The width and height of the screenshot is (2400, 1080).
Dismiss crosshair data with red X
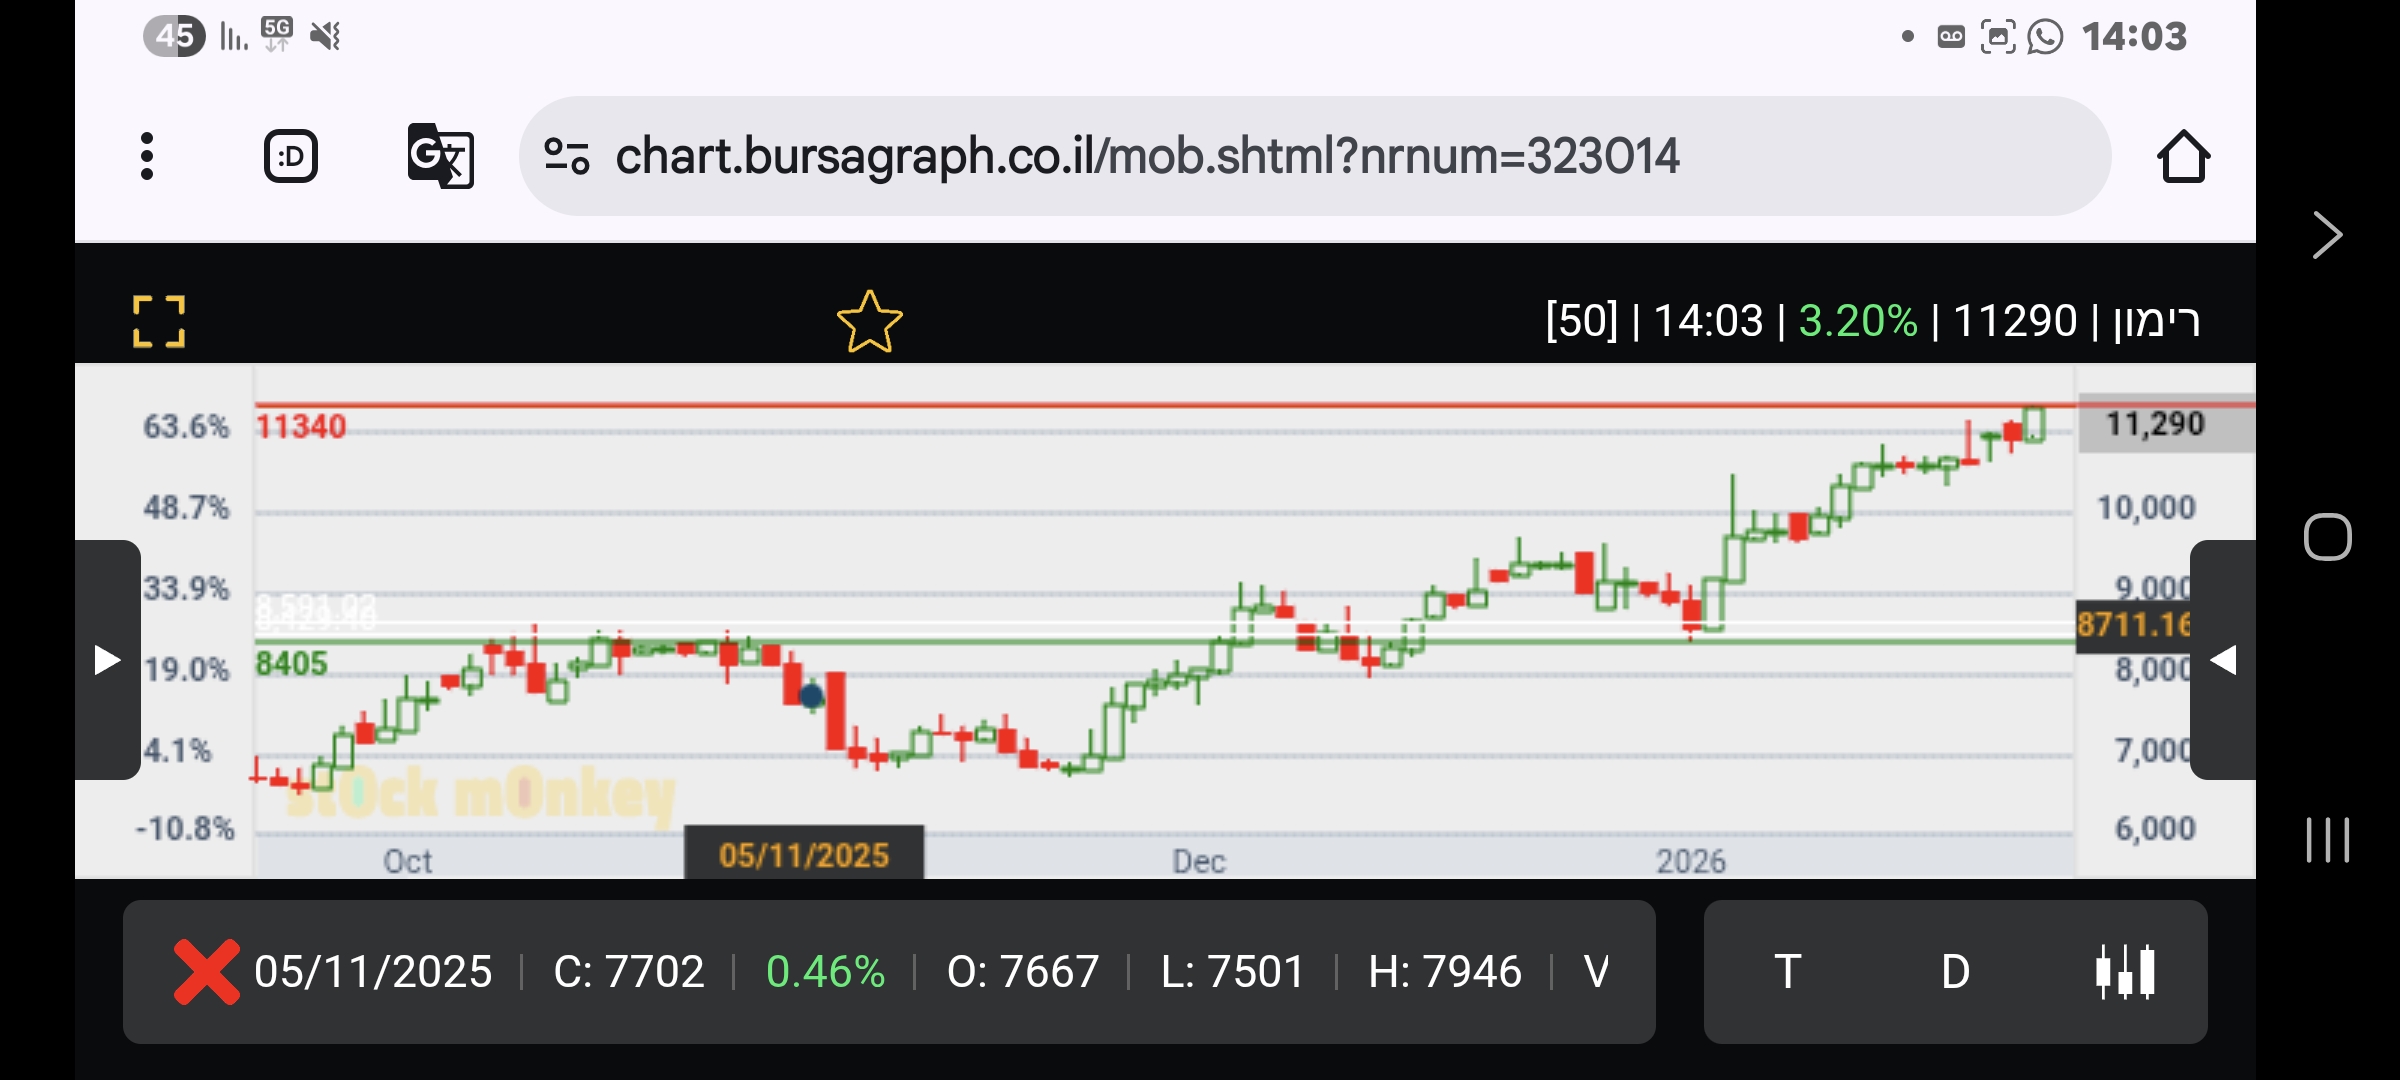206,971
